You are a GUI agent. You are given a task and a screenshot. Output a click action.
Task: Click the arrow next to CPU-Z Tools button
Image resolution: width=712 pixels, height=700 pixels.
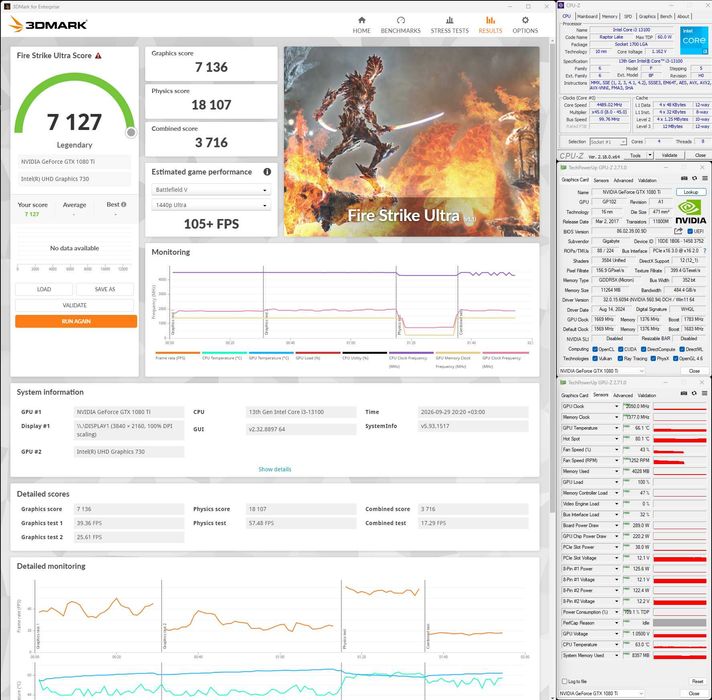coord(650,155)
